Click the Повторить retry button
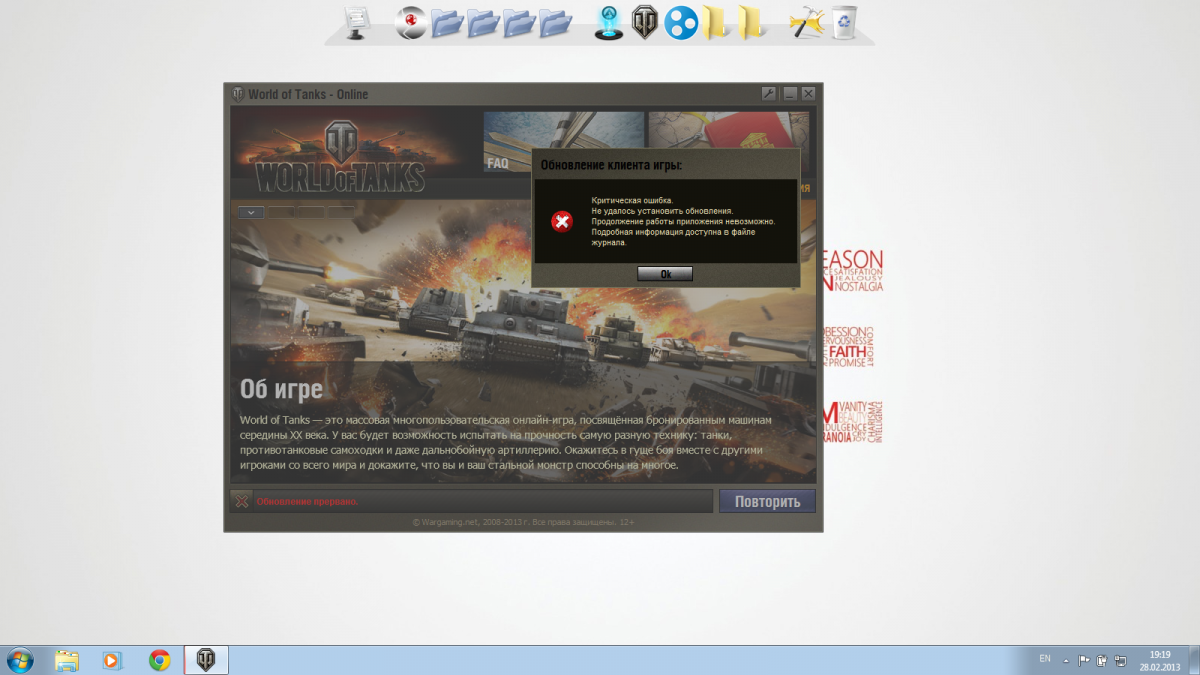Image resolution: width=1200 pixels, height=675 pixels. click(767, 501)
